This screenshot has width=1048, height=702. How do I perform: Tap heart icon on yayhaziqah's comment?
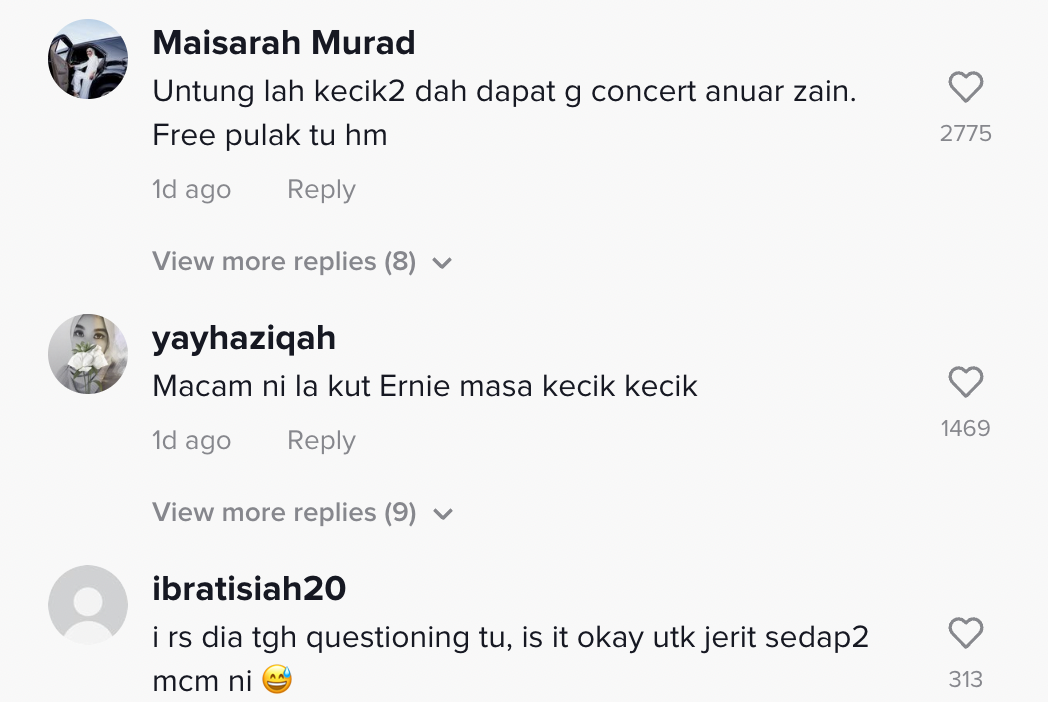click(x=965, y=382)
